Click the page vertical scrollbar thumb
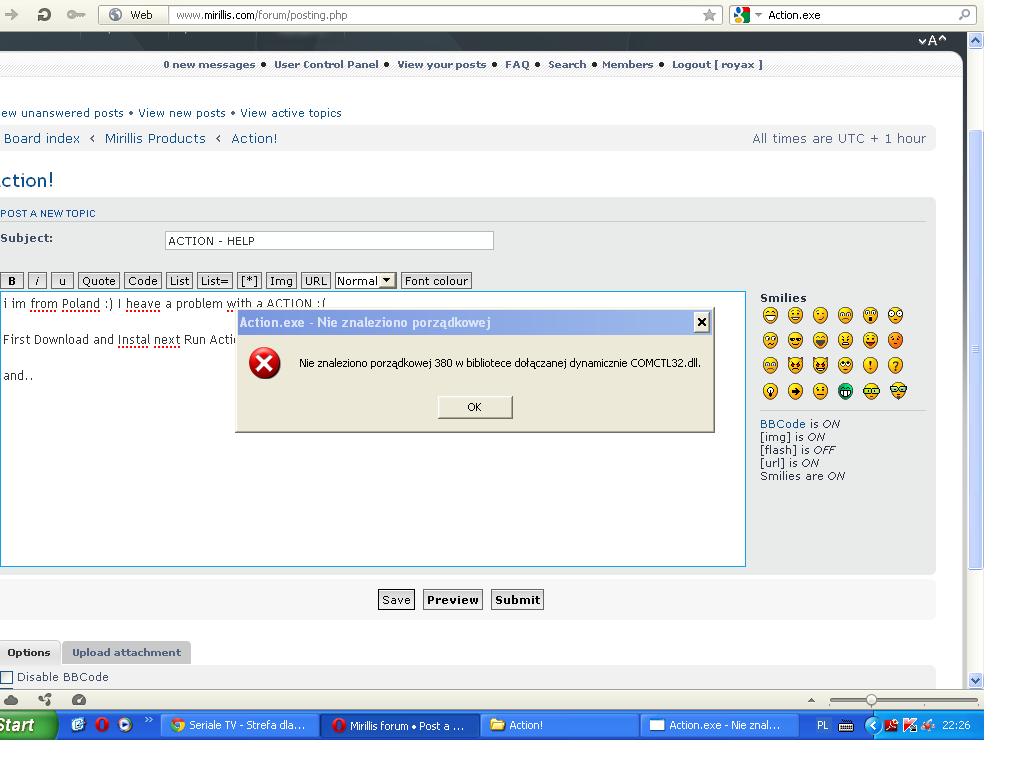Viewport: 1024px width, 768px height. (x=976, y=350)
